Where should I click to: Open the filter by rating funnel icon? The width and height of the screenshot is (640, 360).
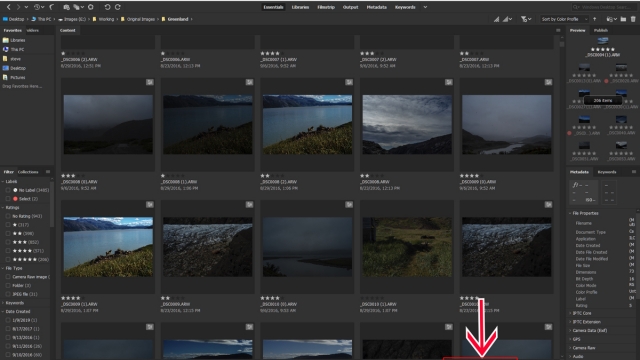(526, 19)
